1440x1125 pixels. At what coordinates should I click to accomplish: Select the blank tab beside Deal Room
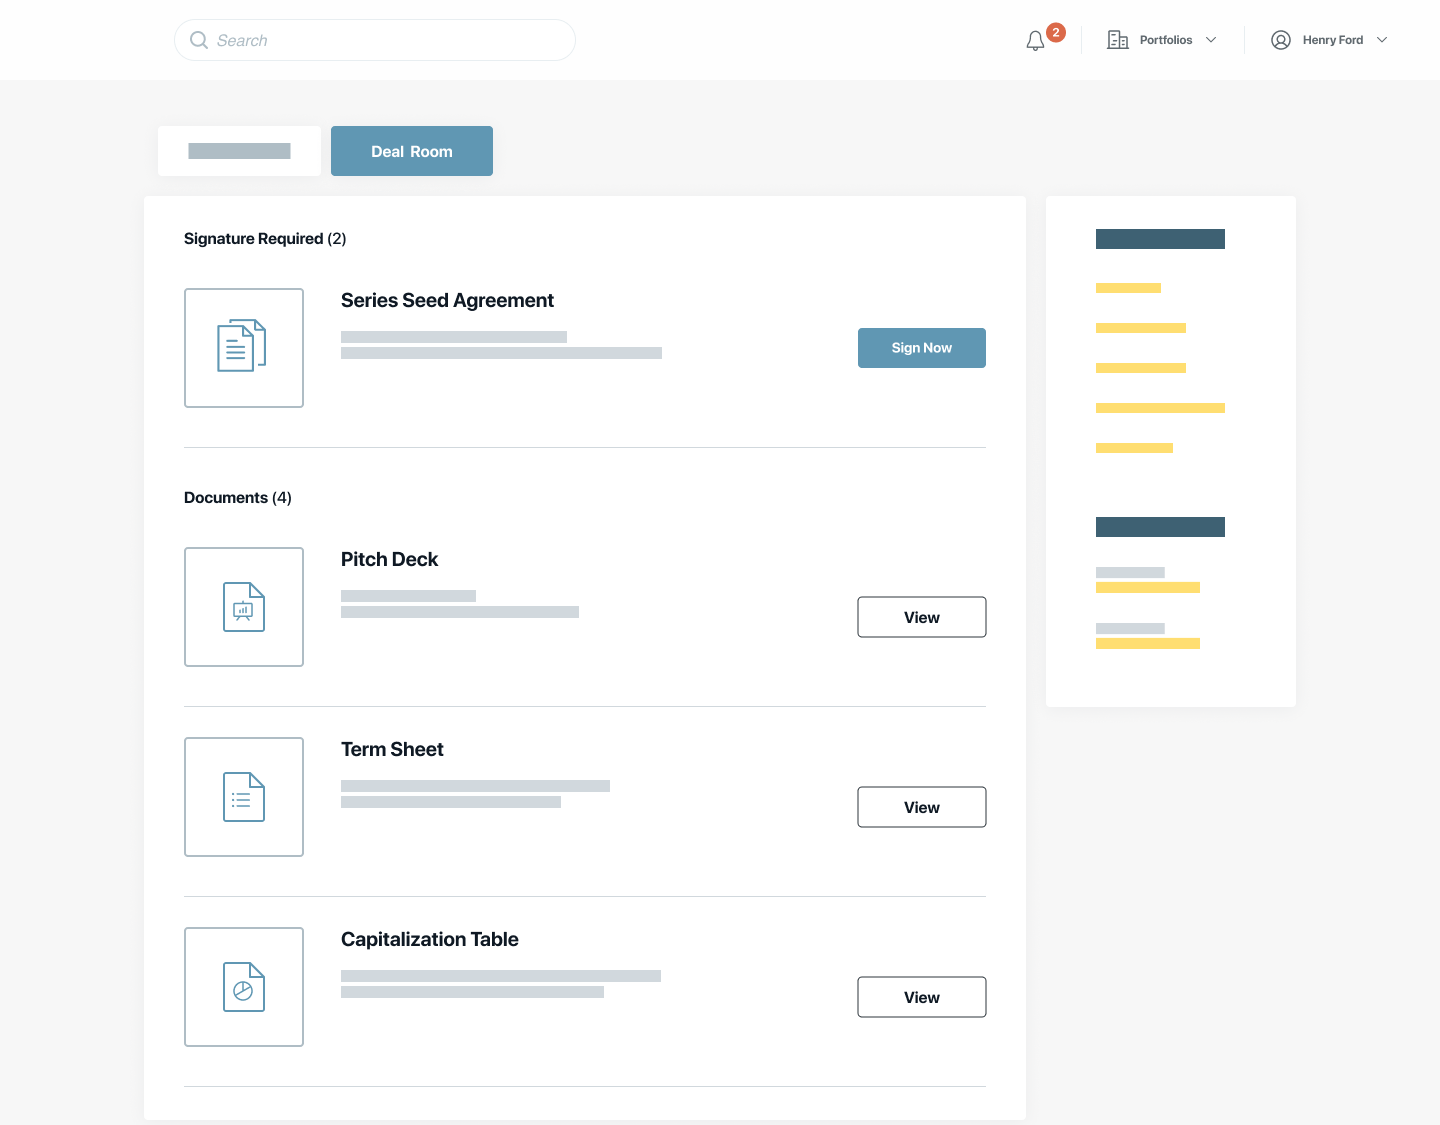pos(239,151)
